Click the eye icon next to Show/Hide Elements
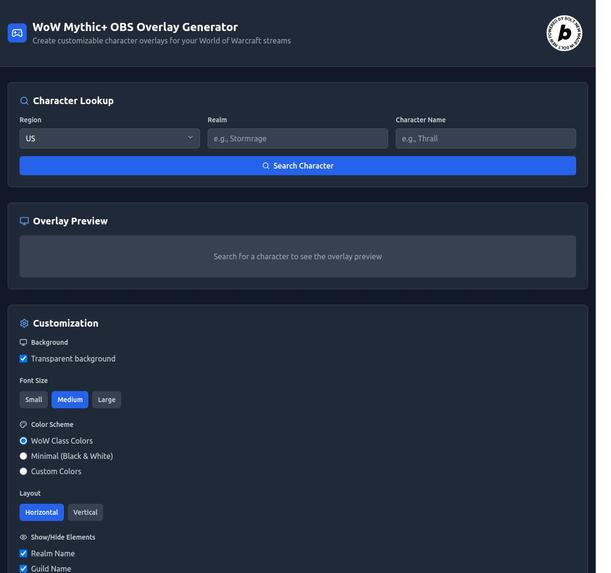 23,537
